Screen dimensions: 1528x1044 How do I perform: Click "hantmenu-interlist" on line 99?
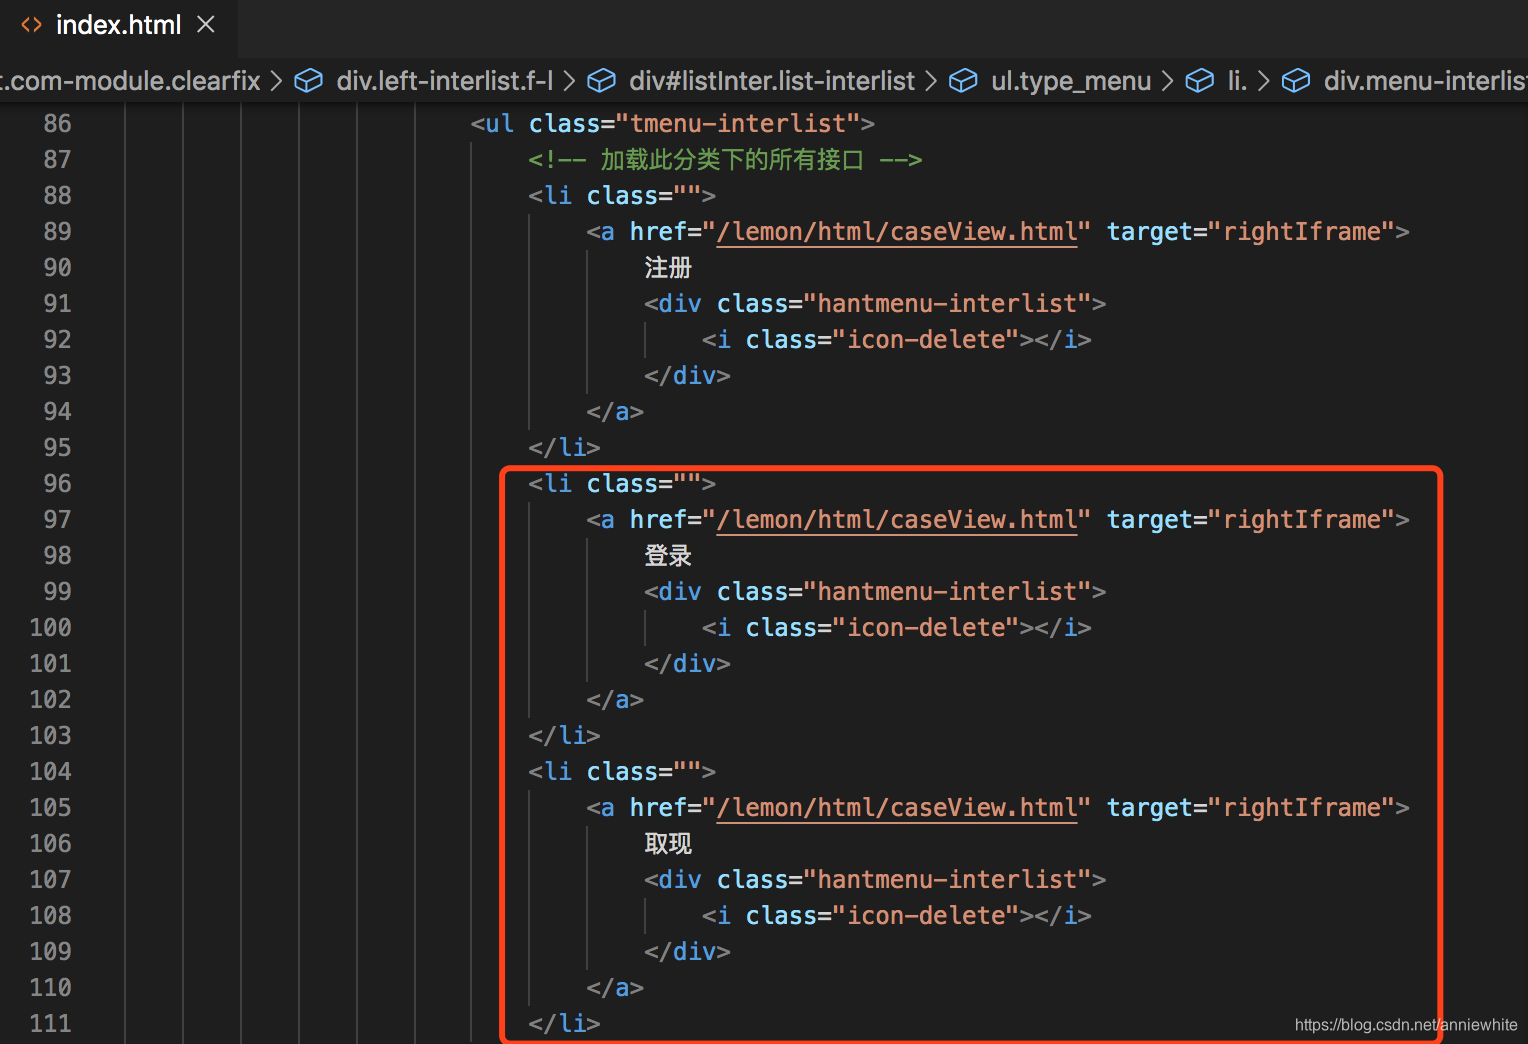(948, 592)
